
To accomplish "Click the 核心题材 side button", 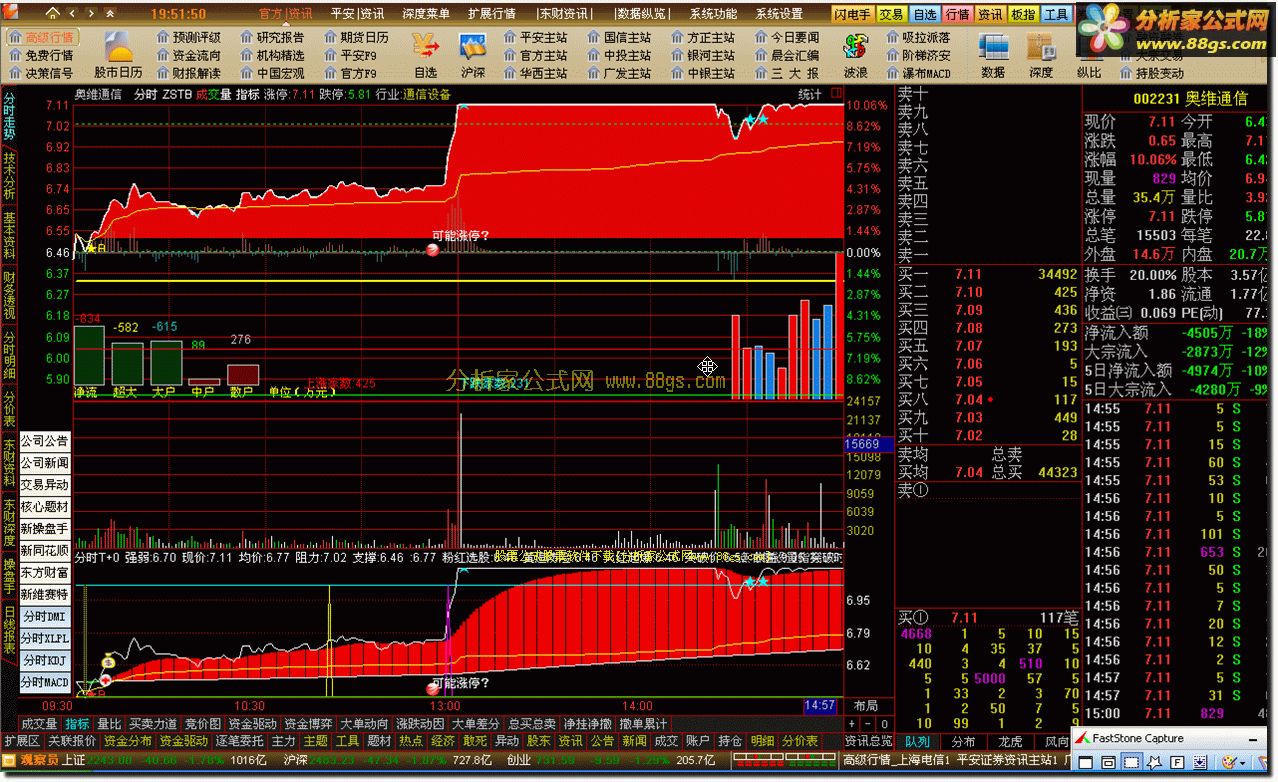I will (45, 507).
